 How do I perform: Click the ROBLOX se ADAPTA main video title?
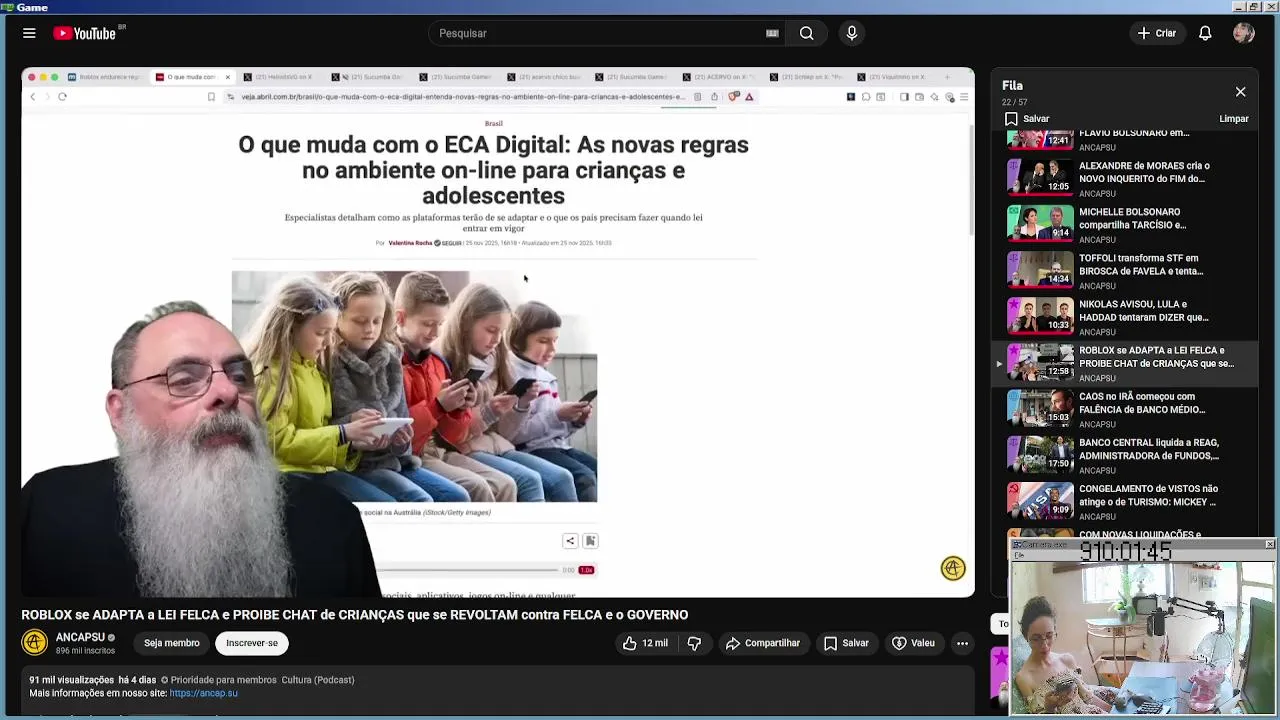355,615
